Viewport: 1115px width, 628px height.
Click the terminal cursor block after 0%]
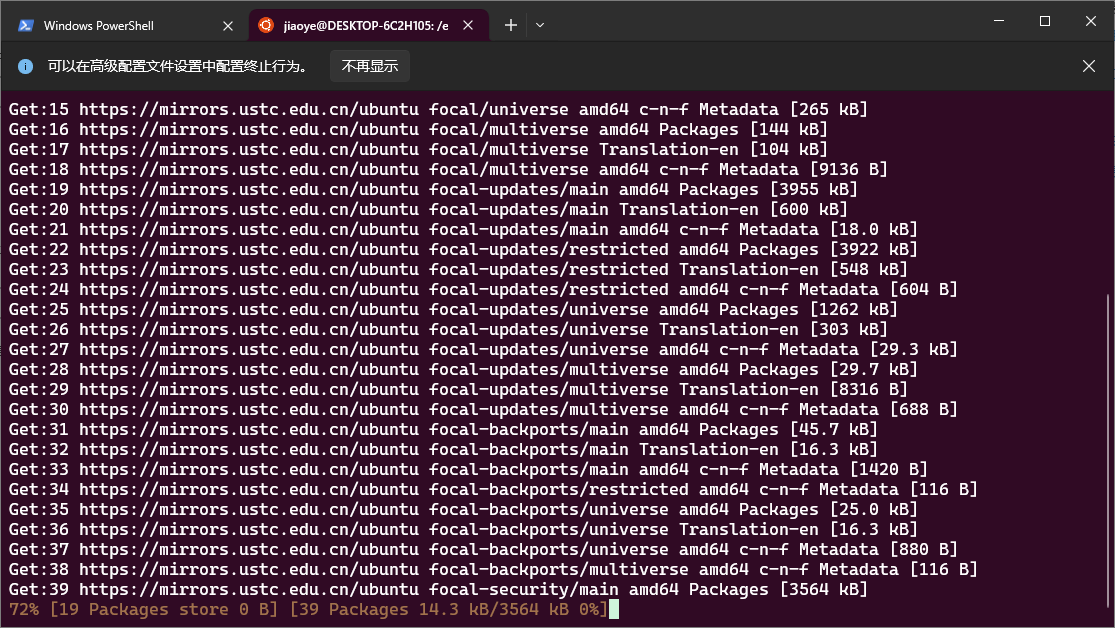coord(614,609)
